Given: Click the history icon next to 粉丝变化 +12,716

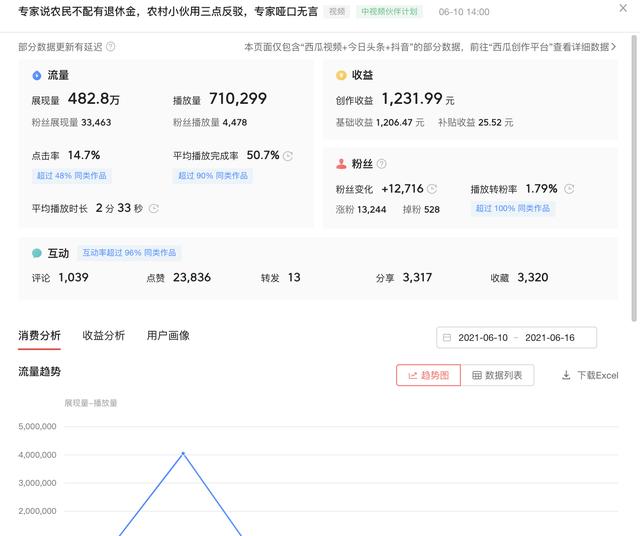Looking at the screenshot, I should click(432, 189).
